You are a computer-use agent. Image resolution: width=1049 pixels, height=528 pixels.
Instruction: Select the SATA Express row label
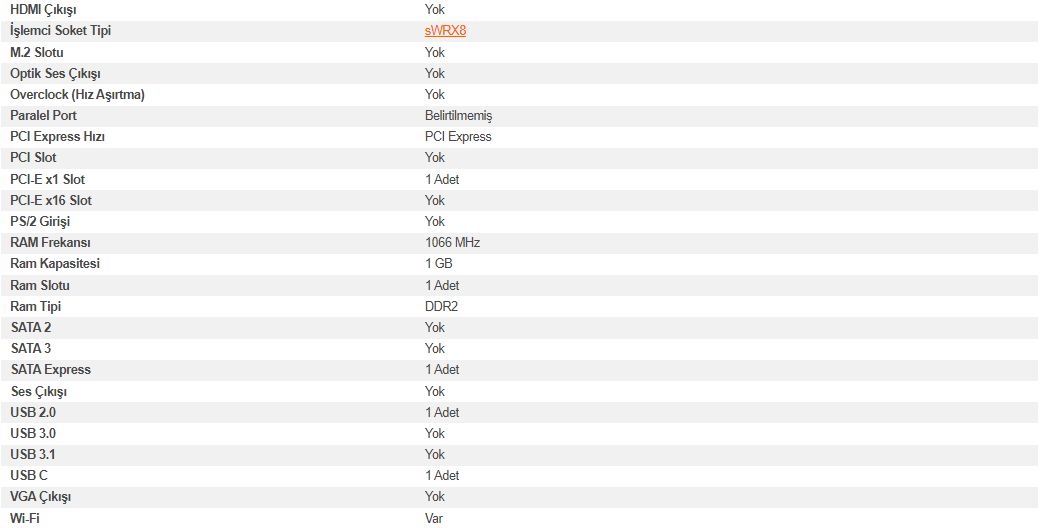click(x=50, y=370)
